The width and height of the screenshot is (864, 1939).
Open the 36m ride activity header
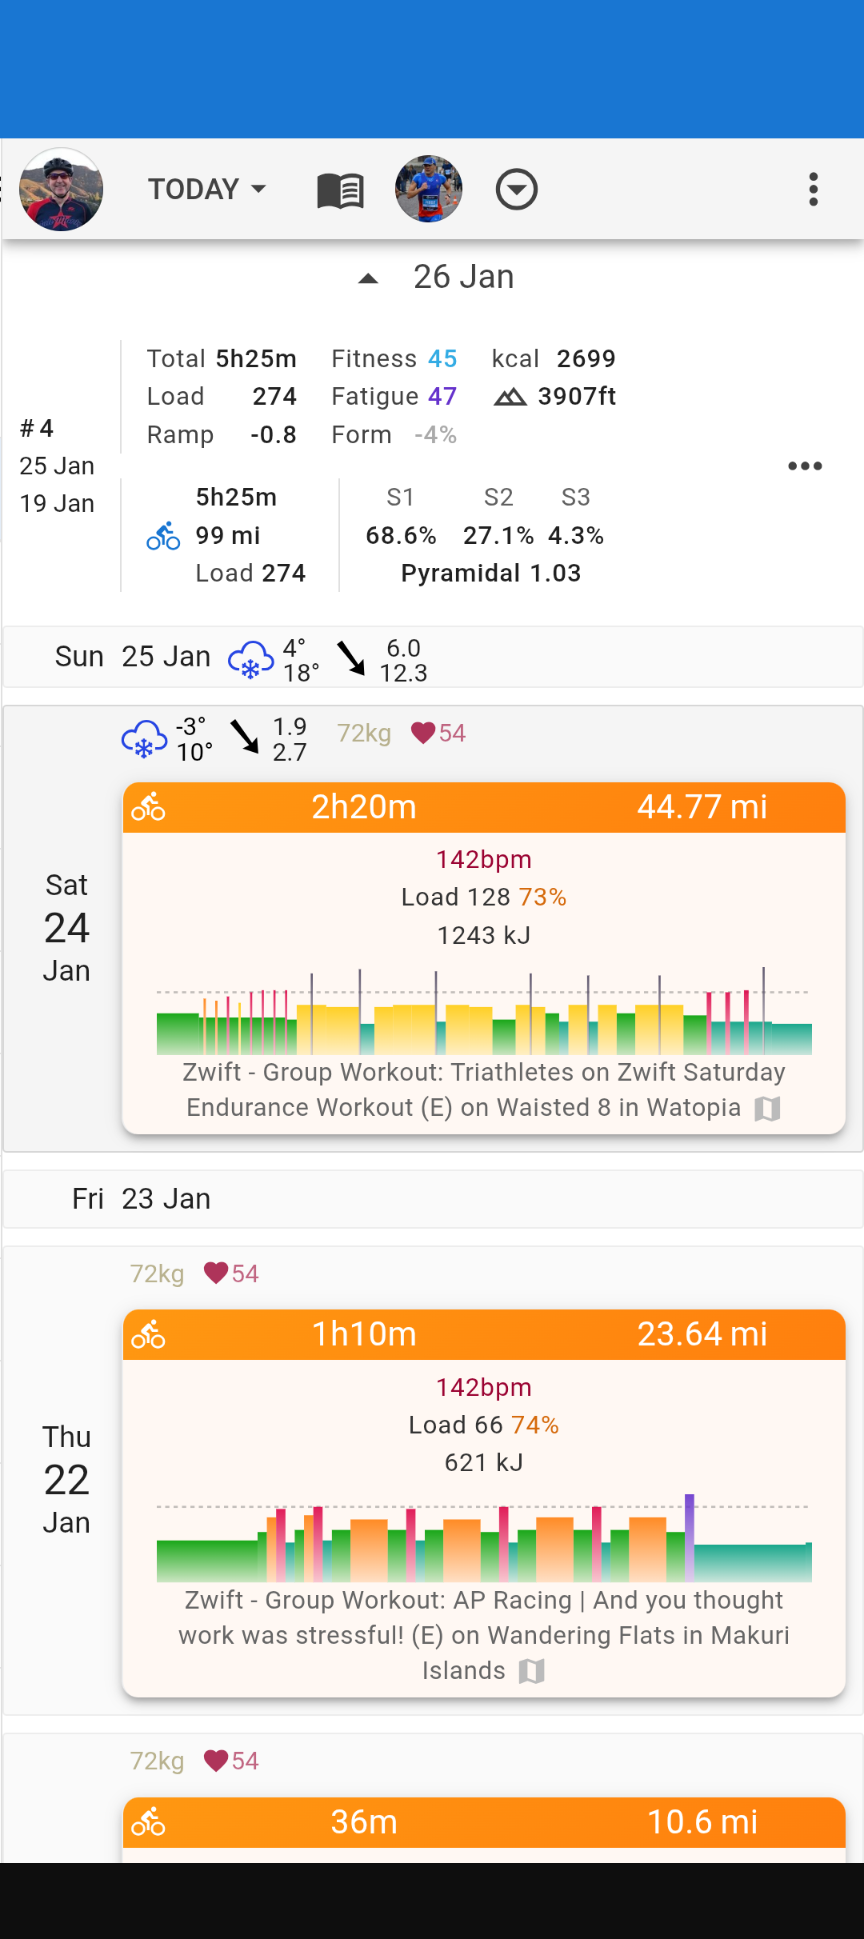(484, 1822)
